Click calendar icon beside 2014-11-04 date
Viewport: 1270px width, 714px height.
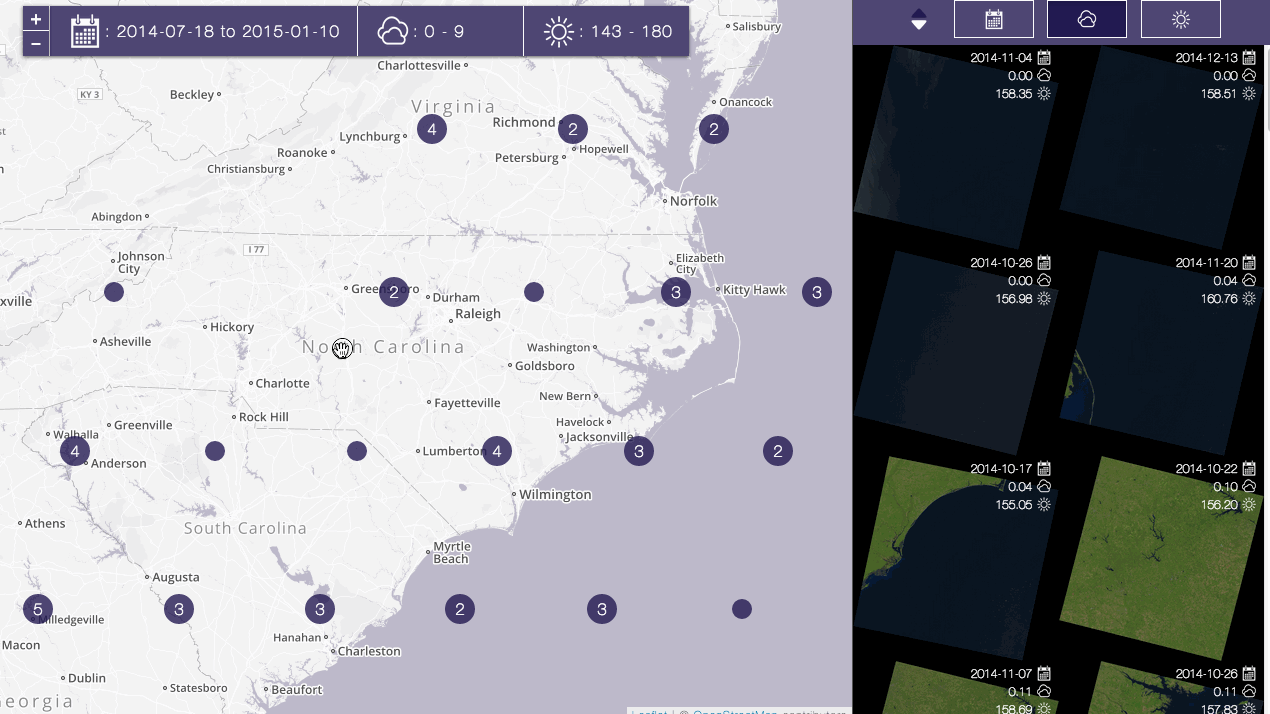pos(1044,57)
